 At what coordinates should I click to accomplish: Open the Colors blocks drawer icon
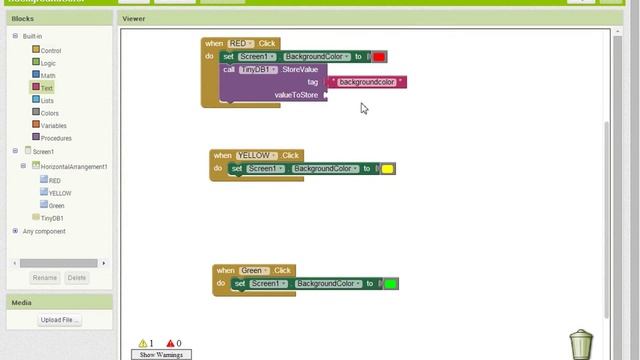[36, 112]
